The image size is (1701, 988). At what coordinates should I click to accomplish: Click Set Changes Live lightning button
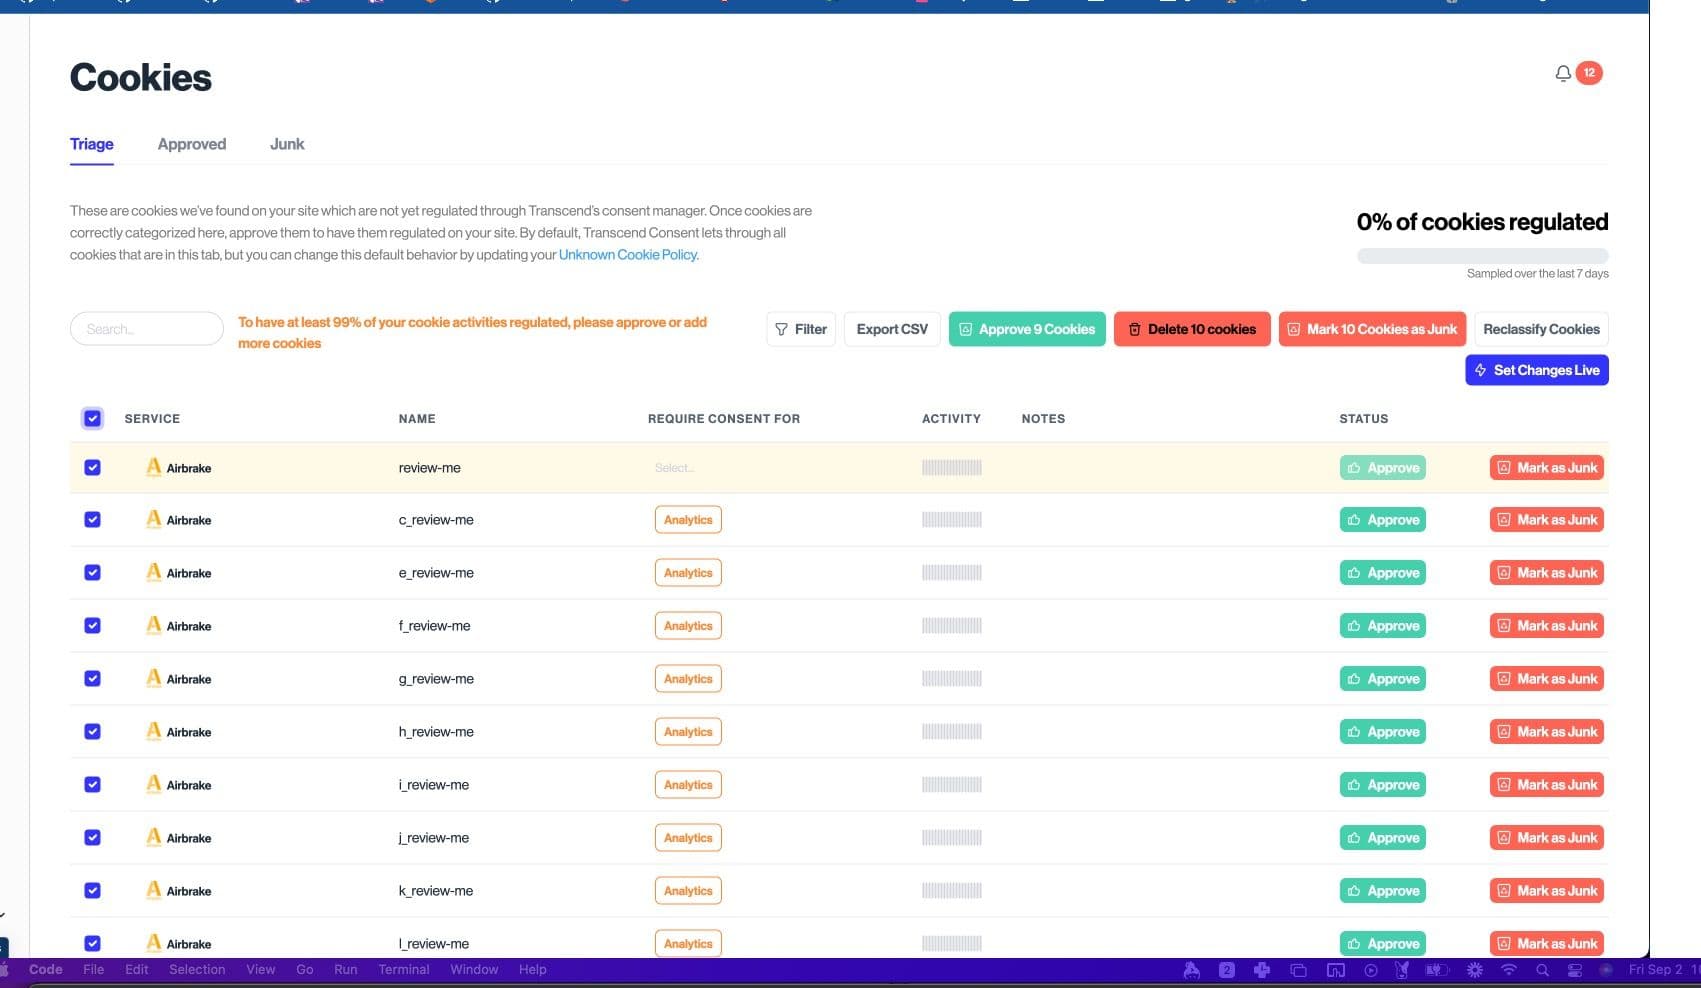coord(1536,370)
